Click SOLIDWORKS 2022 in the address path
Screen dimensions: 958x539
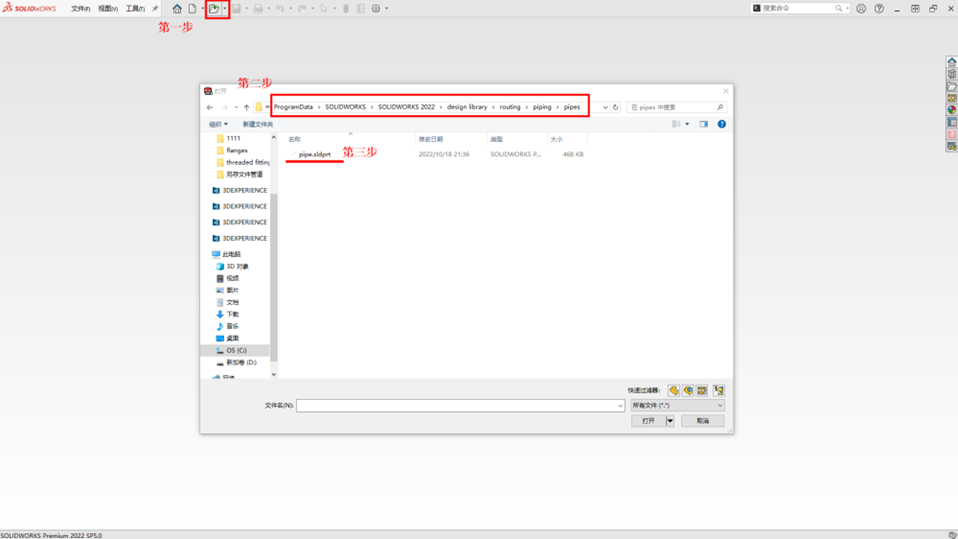point(406,107)
